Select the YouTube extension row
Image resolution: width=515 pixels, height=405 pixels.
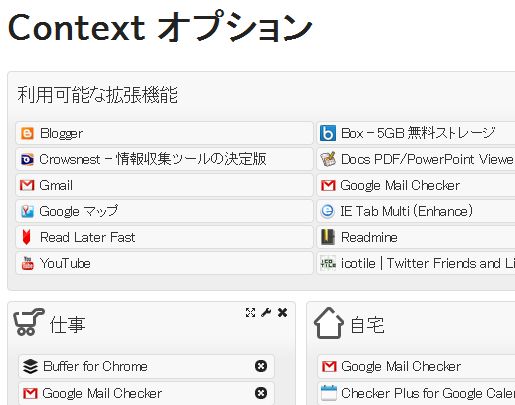pyautogui.click(x=164, y=263)
